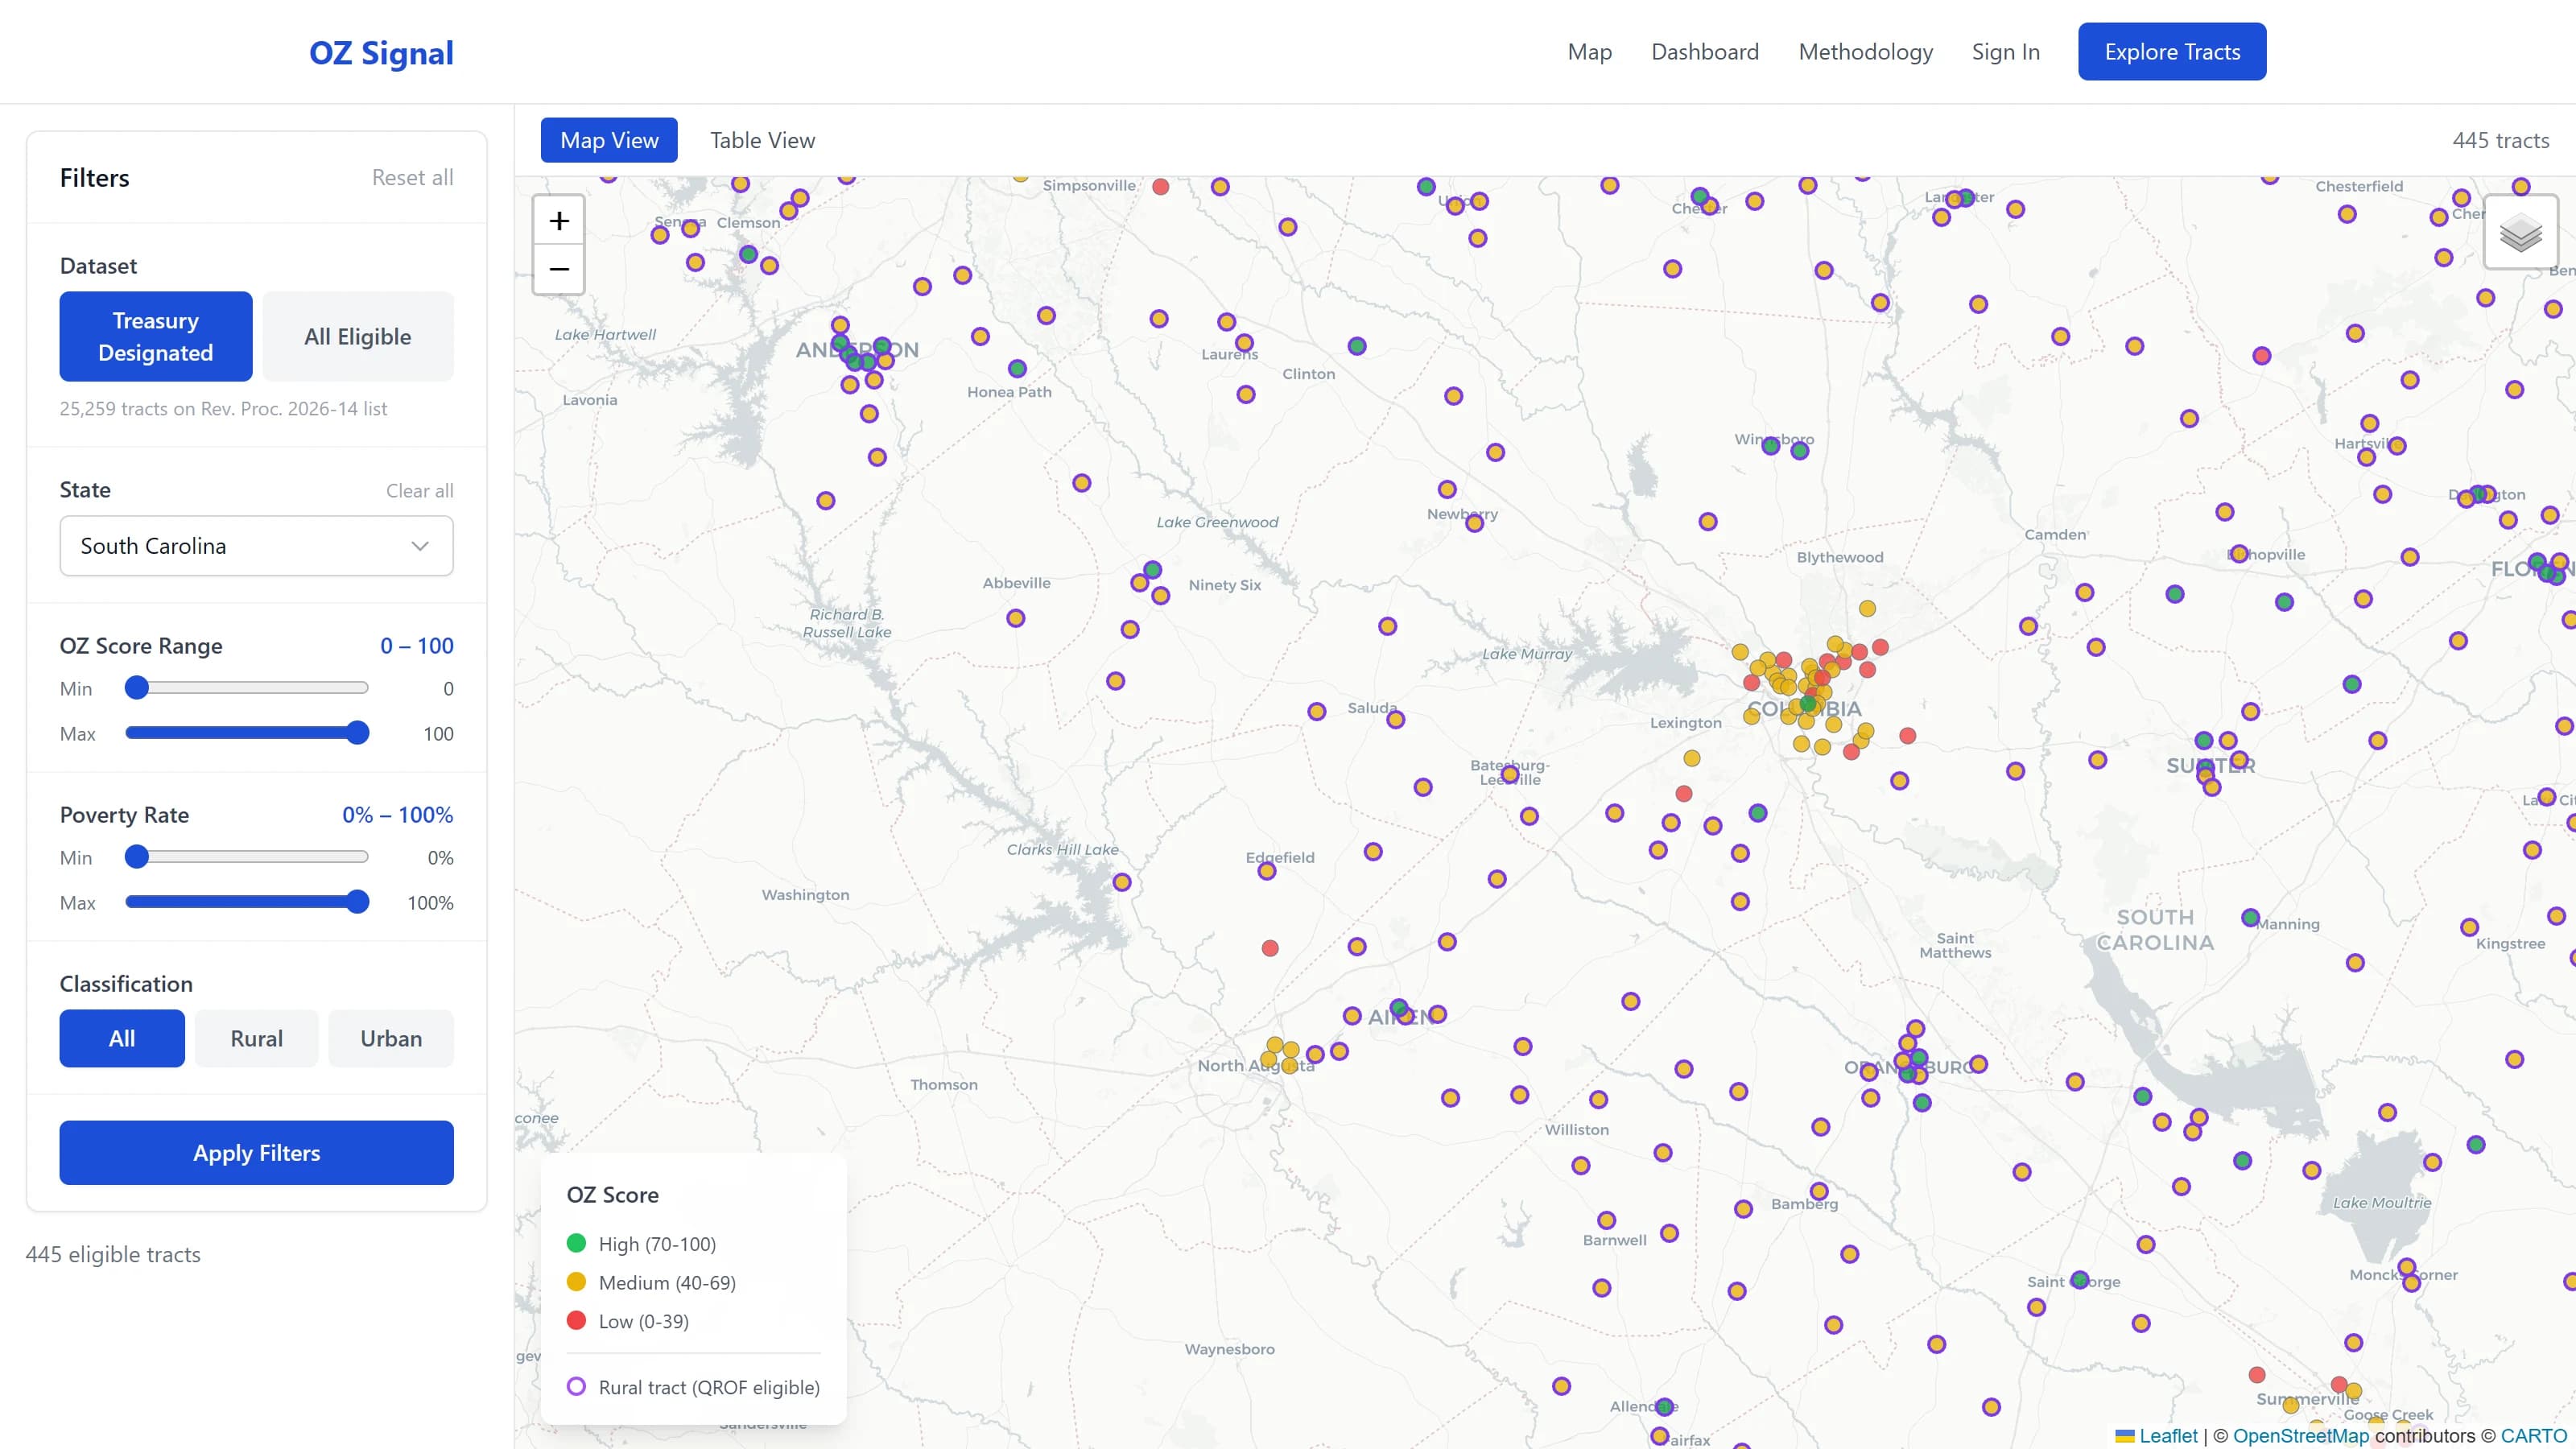Image resolution: width=2576 pixels, height=1449 pixels.
Task: Click the '445 tracts' count text
Action: click(x=2501, y=140)
